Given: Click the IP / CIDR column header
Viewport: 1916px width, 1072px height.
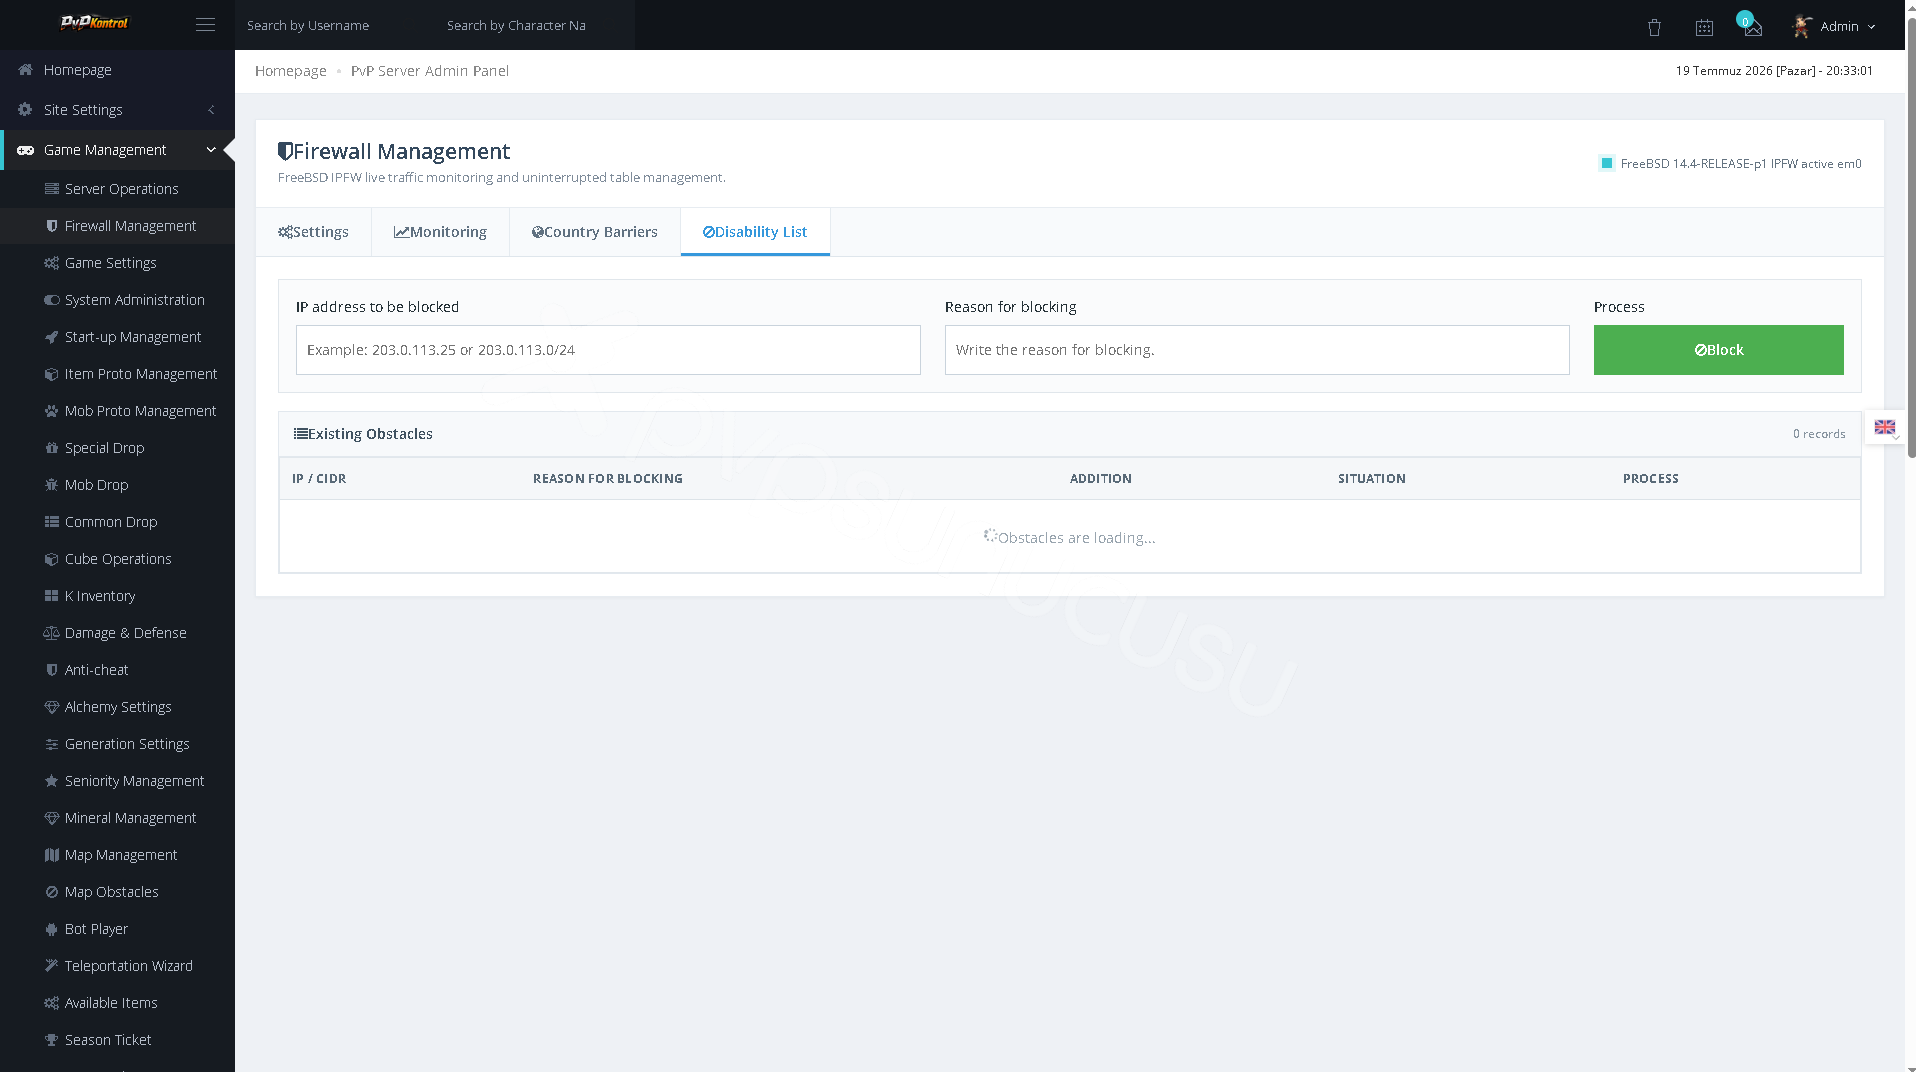Looking at the screenshot, I should tap(319, 479).
